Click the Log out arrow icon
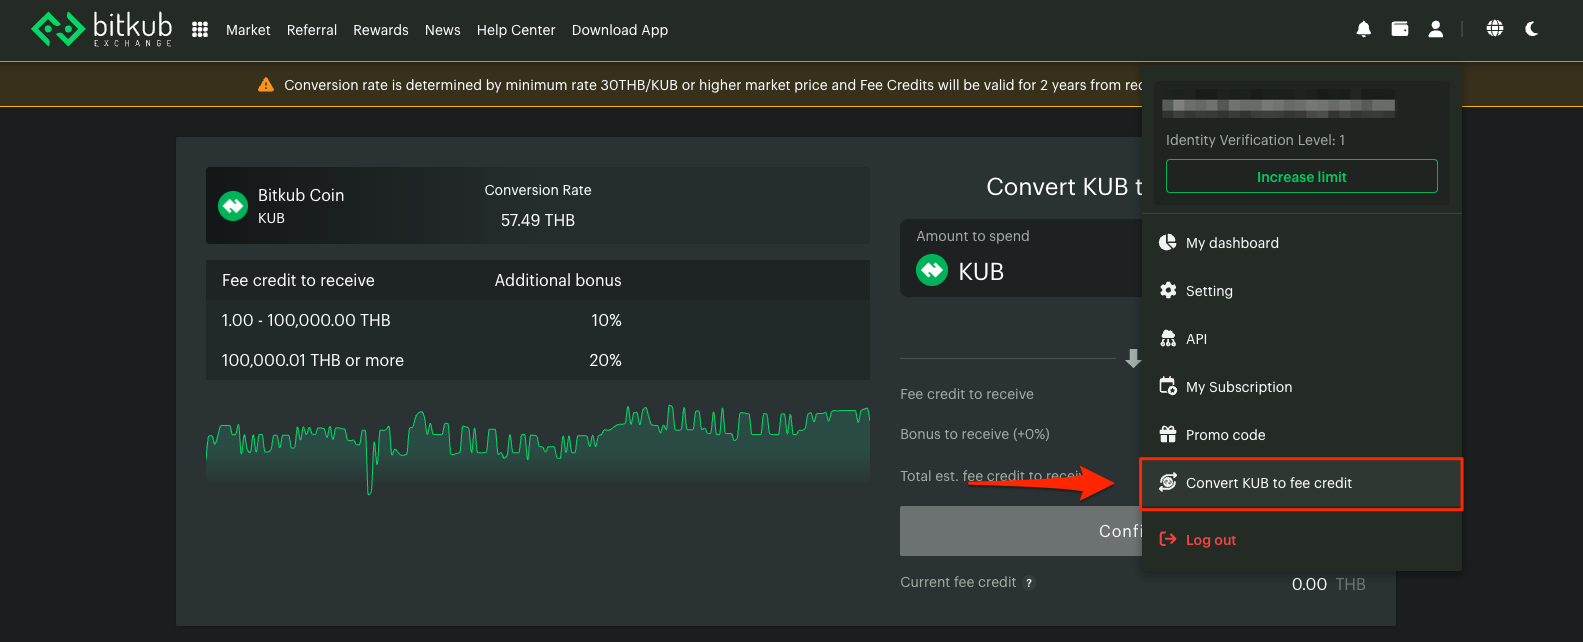1583x642 pixels. coord(1167,539)
